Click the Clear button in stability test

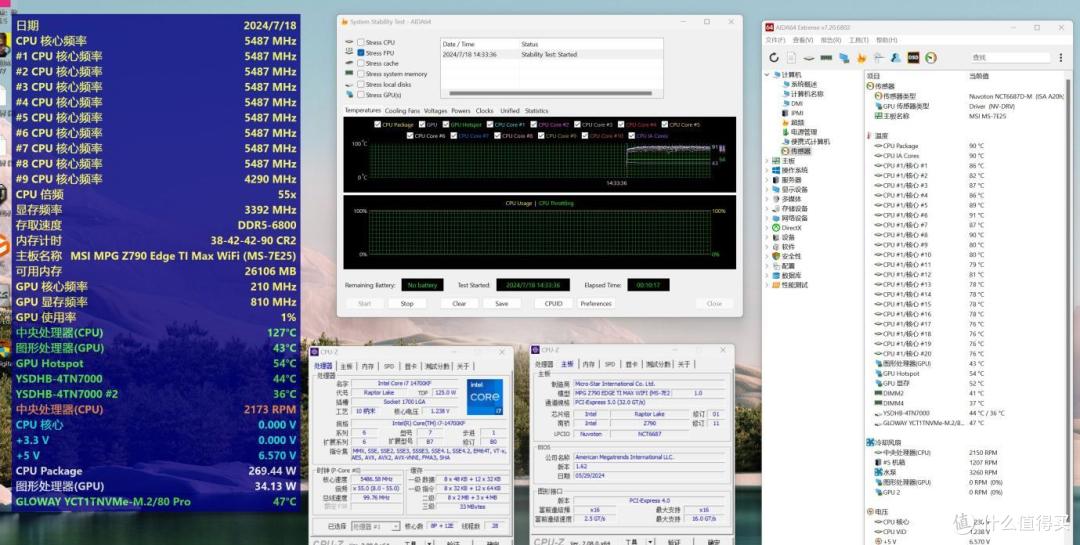(x=459, y=303)
